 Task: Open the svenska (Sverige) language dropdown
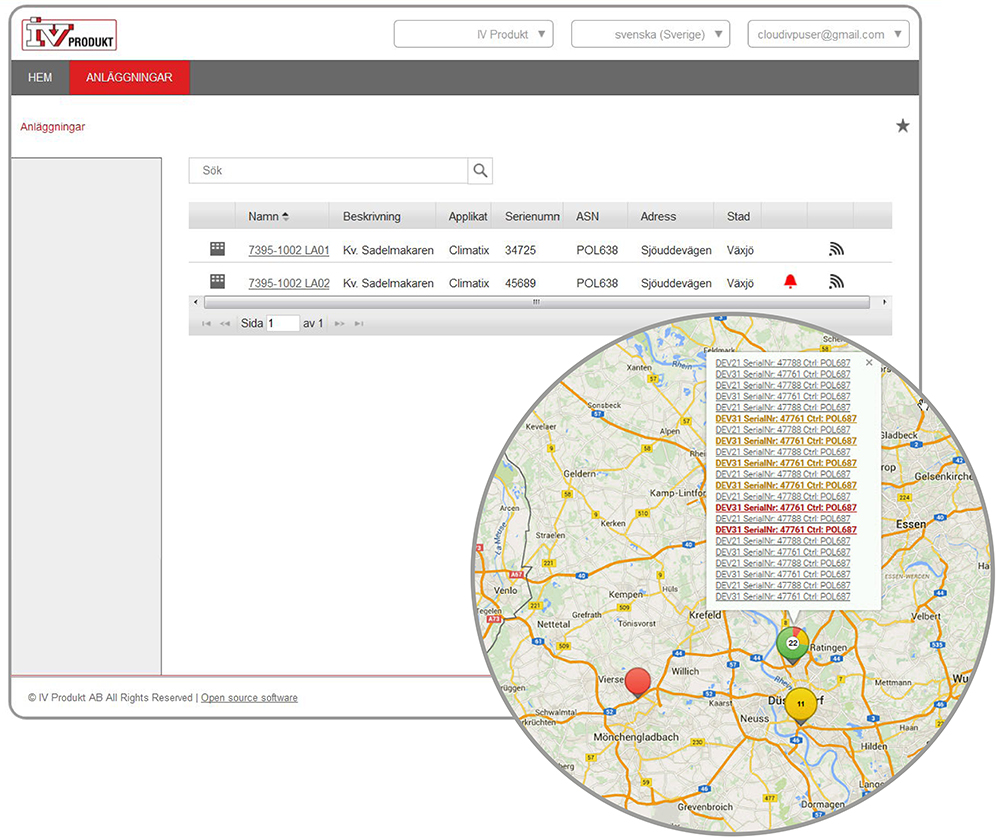(651, 34)
